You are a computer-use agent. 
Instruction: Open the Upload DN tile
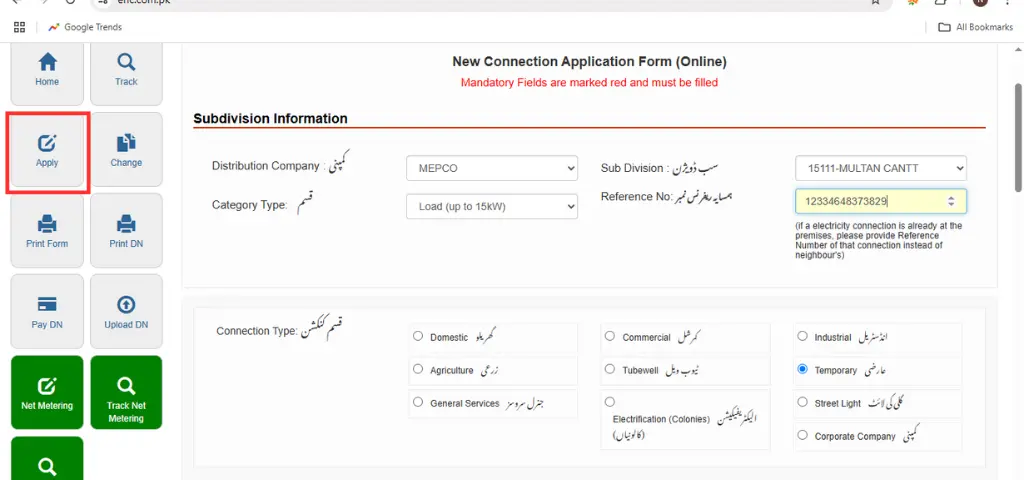[126, 312]
